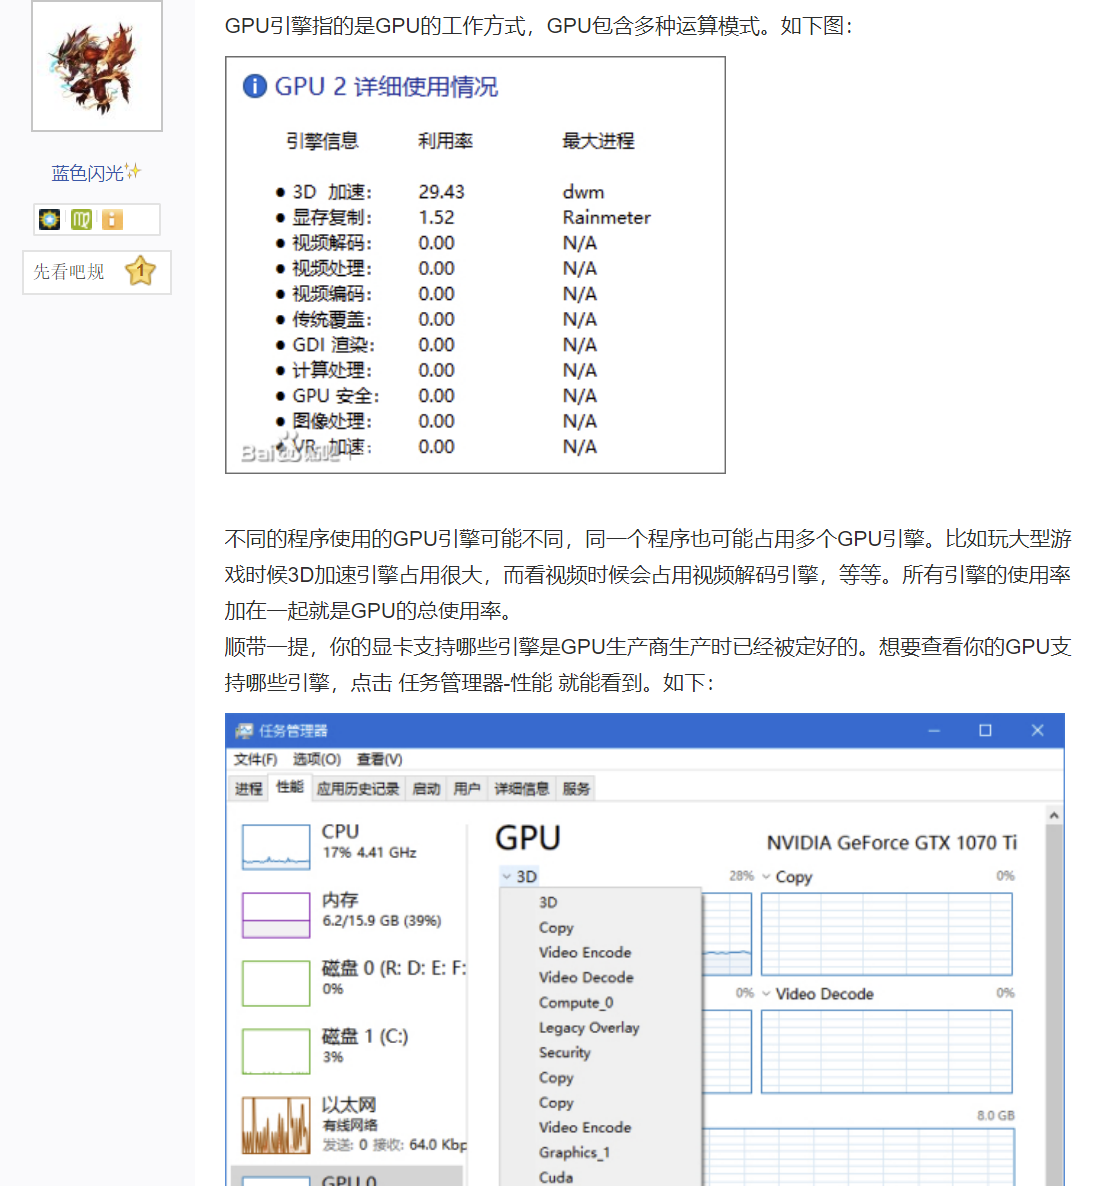Close the 任务管理器 window
This screenshot has height=1186, width=1106.
1037,731
